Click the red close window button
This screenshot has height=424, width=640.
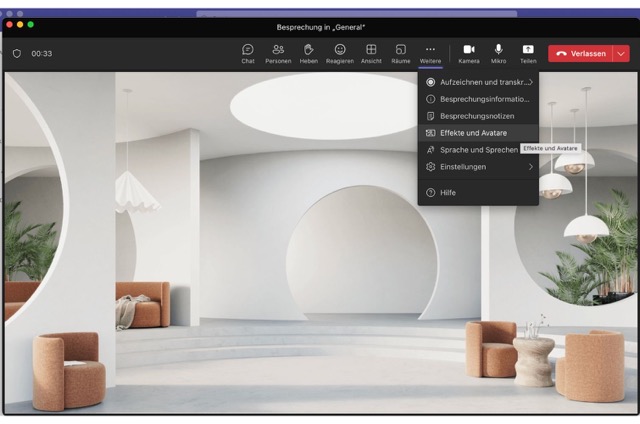point(9,24)
